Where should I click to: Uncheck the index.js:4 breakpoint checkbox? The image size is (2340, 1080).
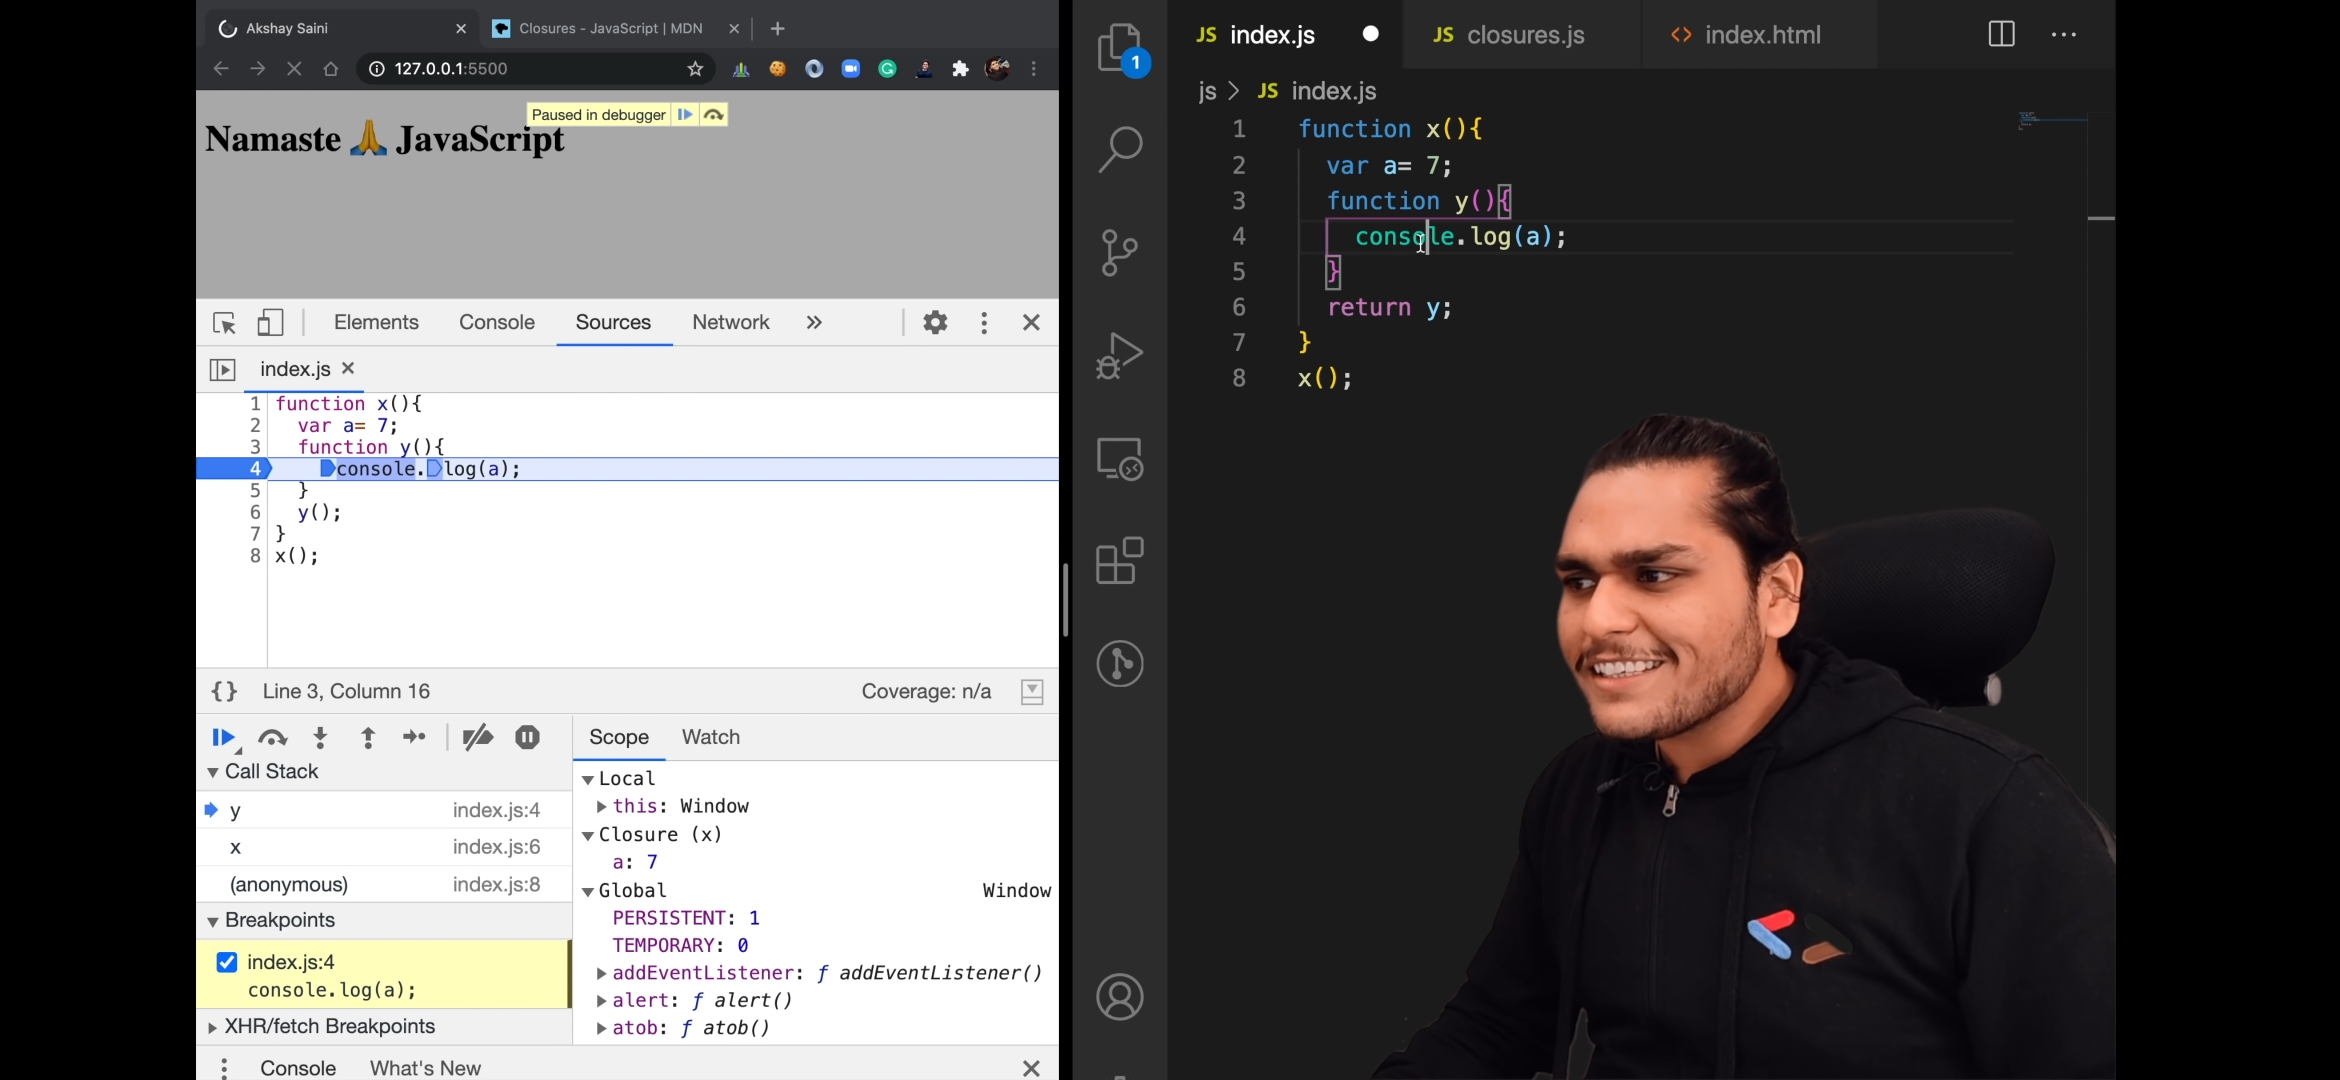pyautogui.click(x=227, y=962)
